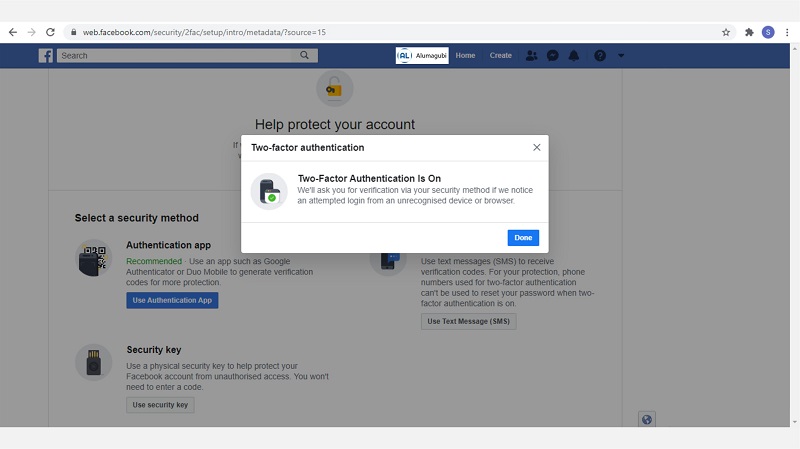Viewport: 800px width, 449px height.
Task: Bookmark this page with star icon
Action: tap(726, 32)
